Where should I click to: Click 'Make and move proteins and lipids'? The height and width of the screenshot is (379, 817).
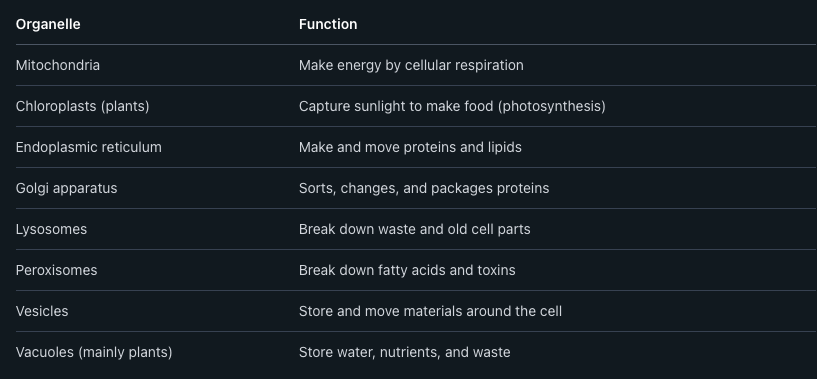[x=410, y=148]
